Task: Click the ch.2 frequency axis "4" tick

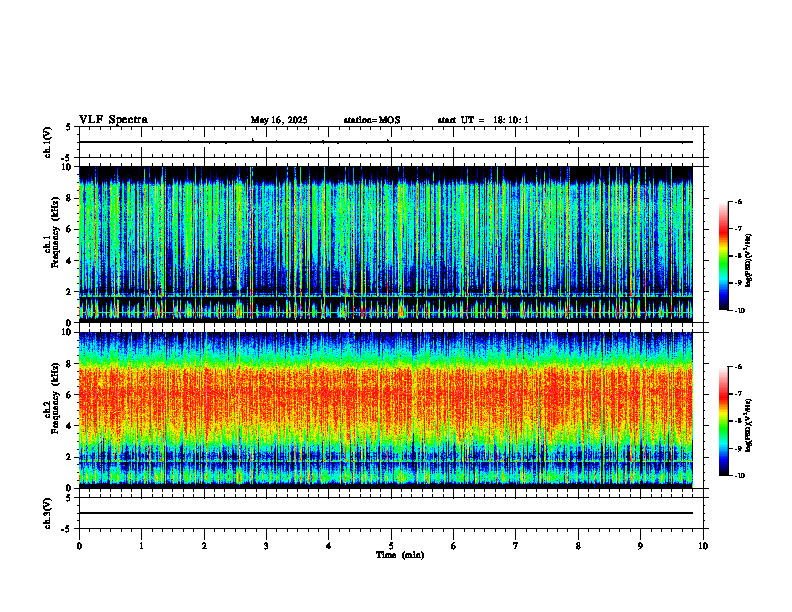Action: [70, 426]
